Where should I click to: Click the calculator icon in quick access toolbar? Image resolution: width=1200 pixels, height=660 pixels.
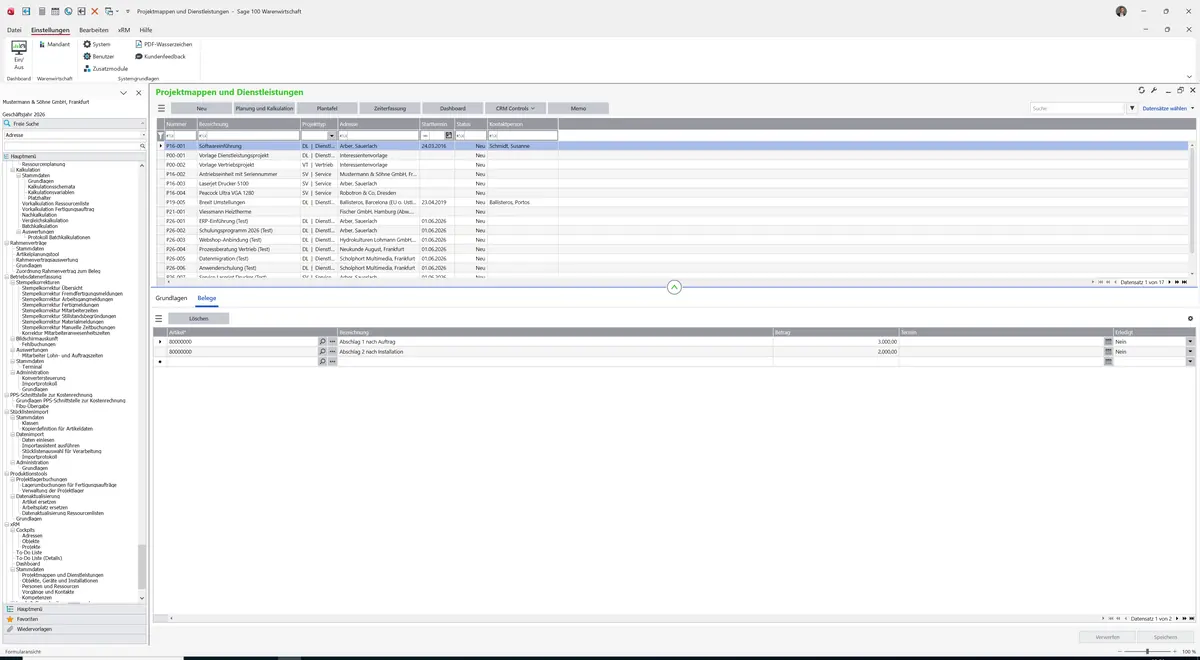pos(41,10)
